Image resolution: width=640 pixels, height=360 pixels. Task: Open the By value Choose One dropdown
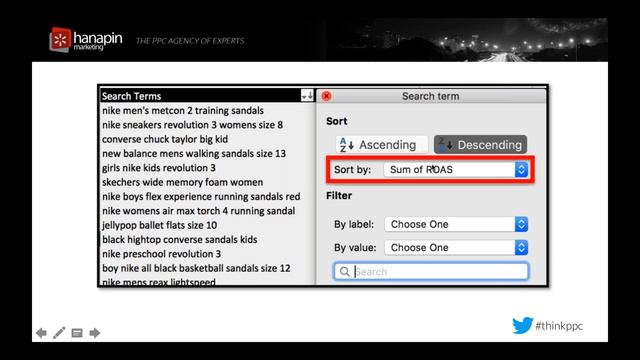coord(456,248)
